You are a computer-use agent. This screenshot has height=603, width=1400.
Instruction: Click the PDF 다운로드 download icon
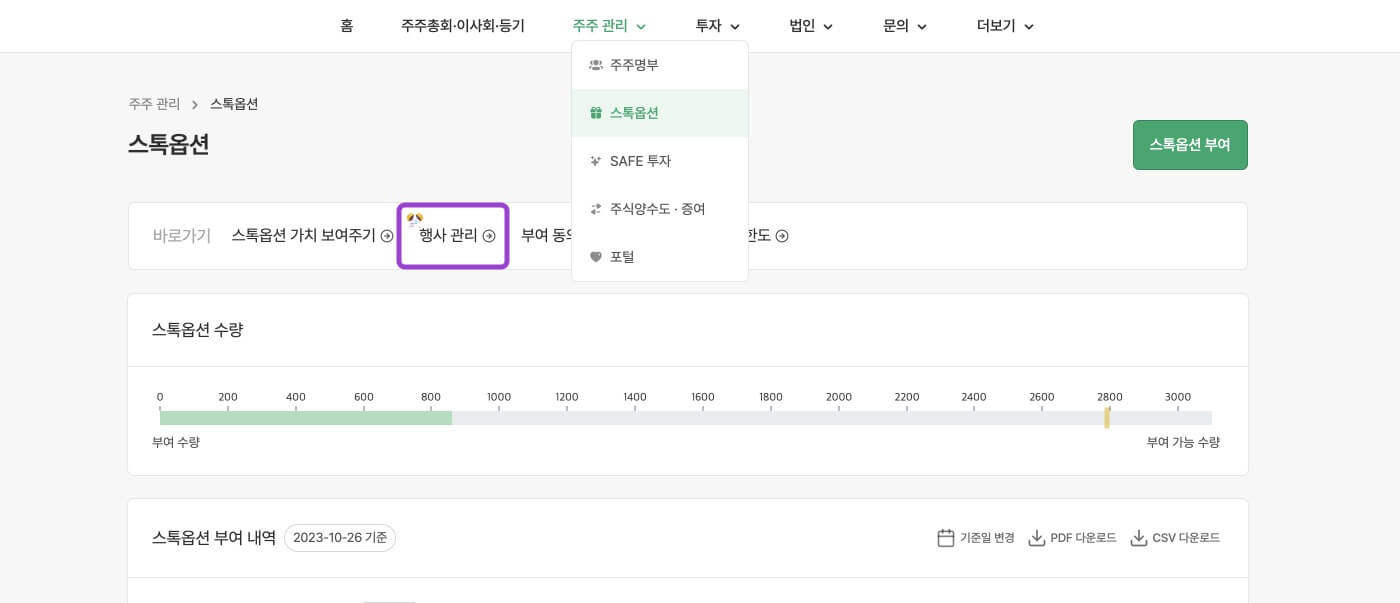(x=1037, y=538)
